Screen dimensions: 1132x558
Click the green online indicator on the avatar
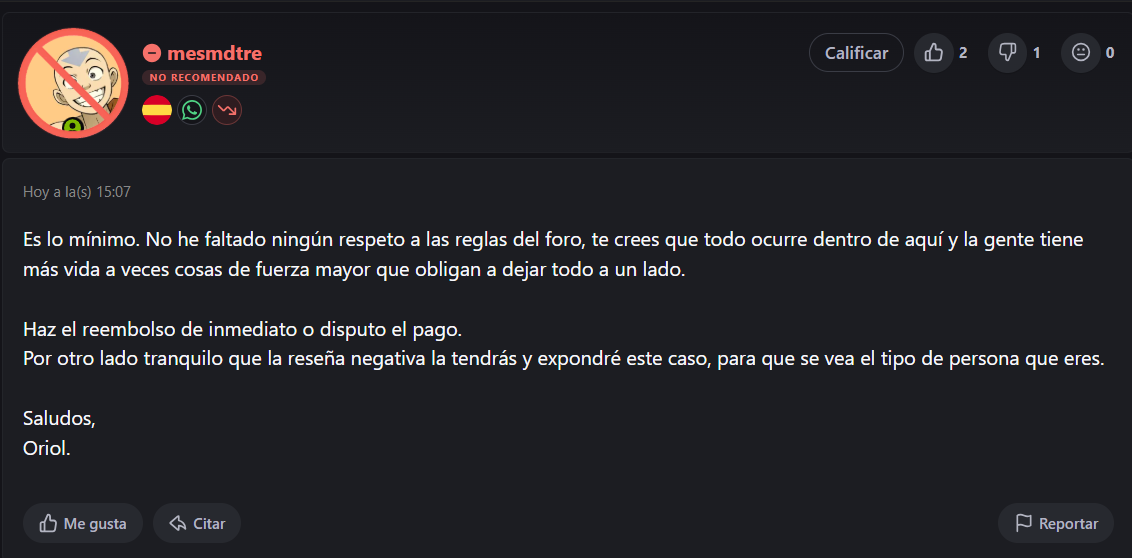point(71,127)
